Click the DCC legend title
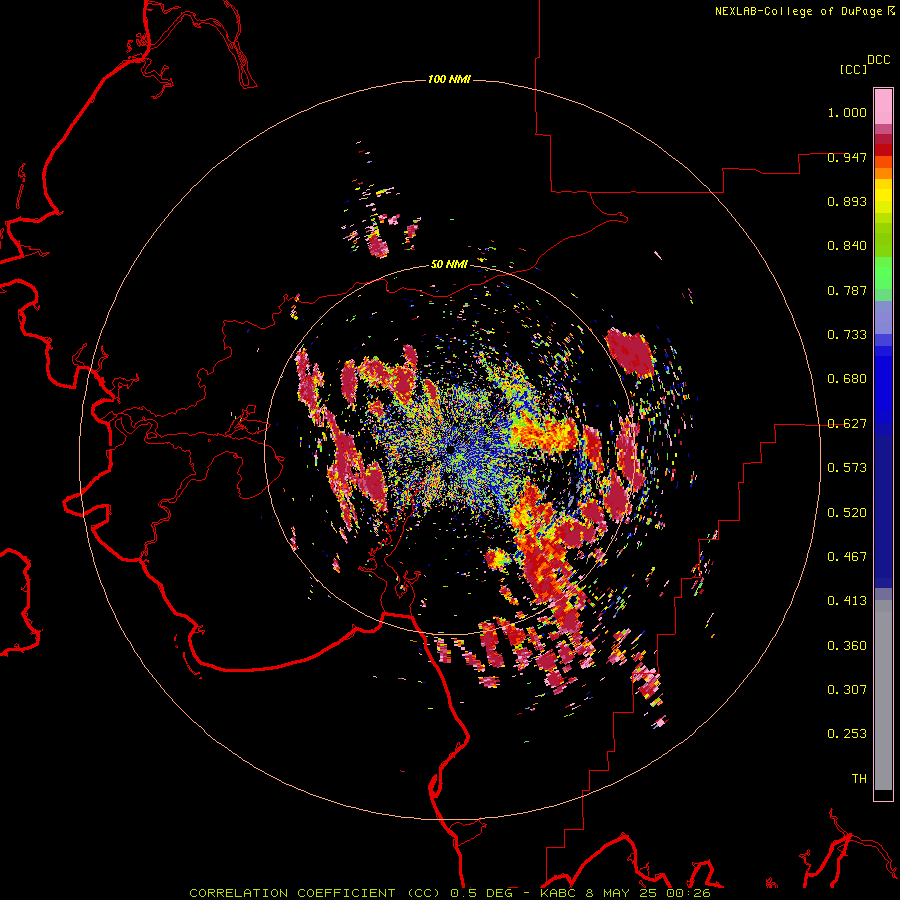Image resolution: width=900 pixels, height=900 pixels. [878, 60]
